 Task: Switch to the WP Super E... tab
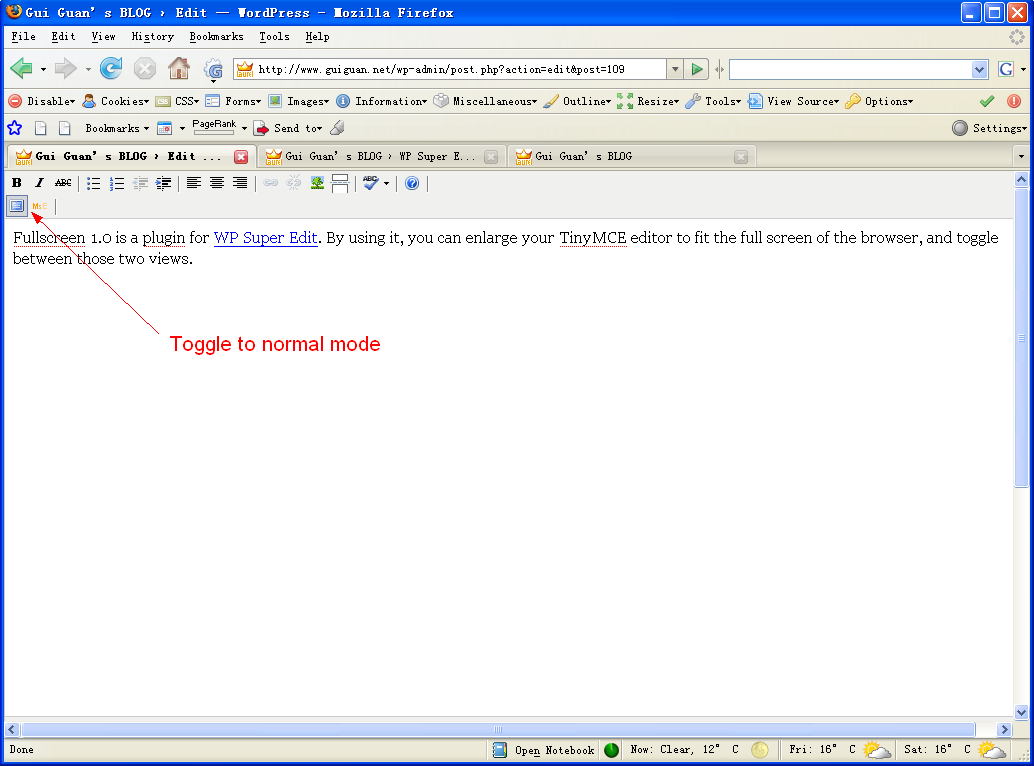[x=380, y=156]
